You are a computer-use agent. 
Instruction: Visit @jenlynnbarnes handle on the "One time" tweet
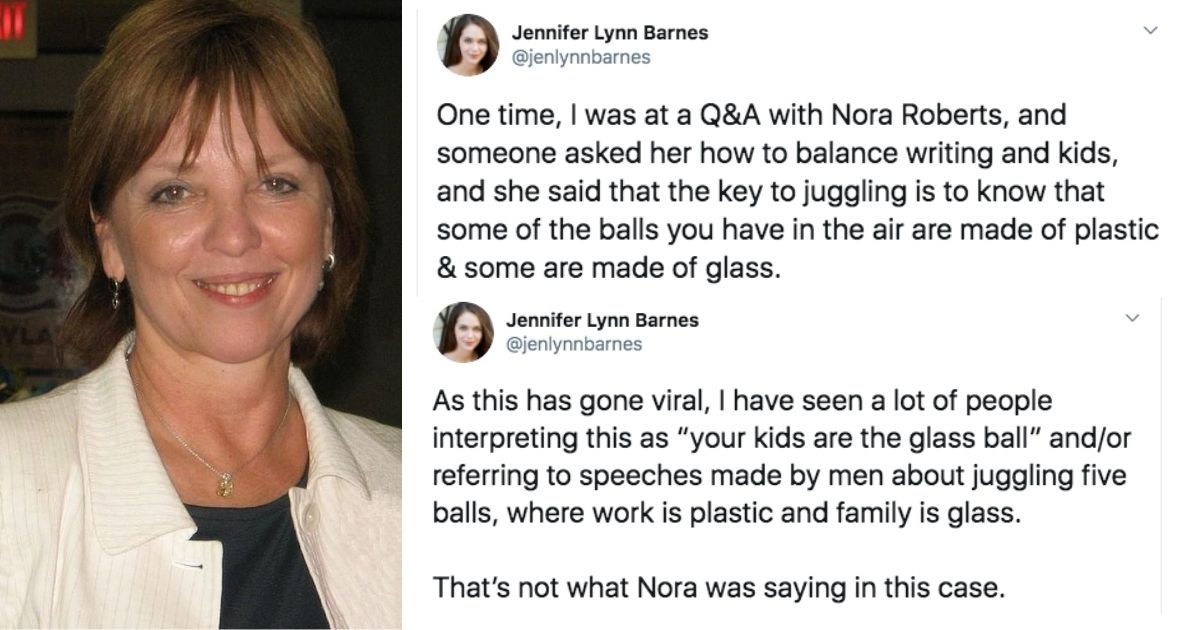tap(581, 57)
